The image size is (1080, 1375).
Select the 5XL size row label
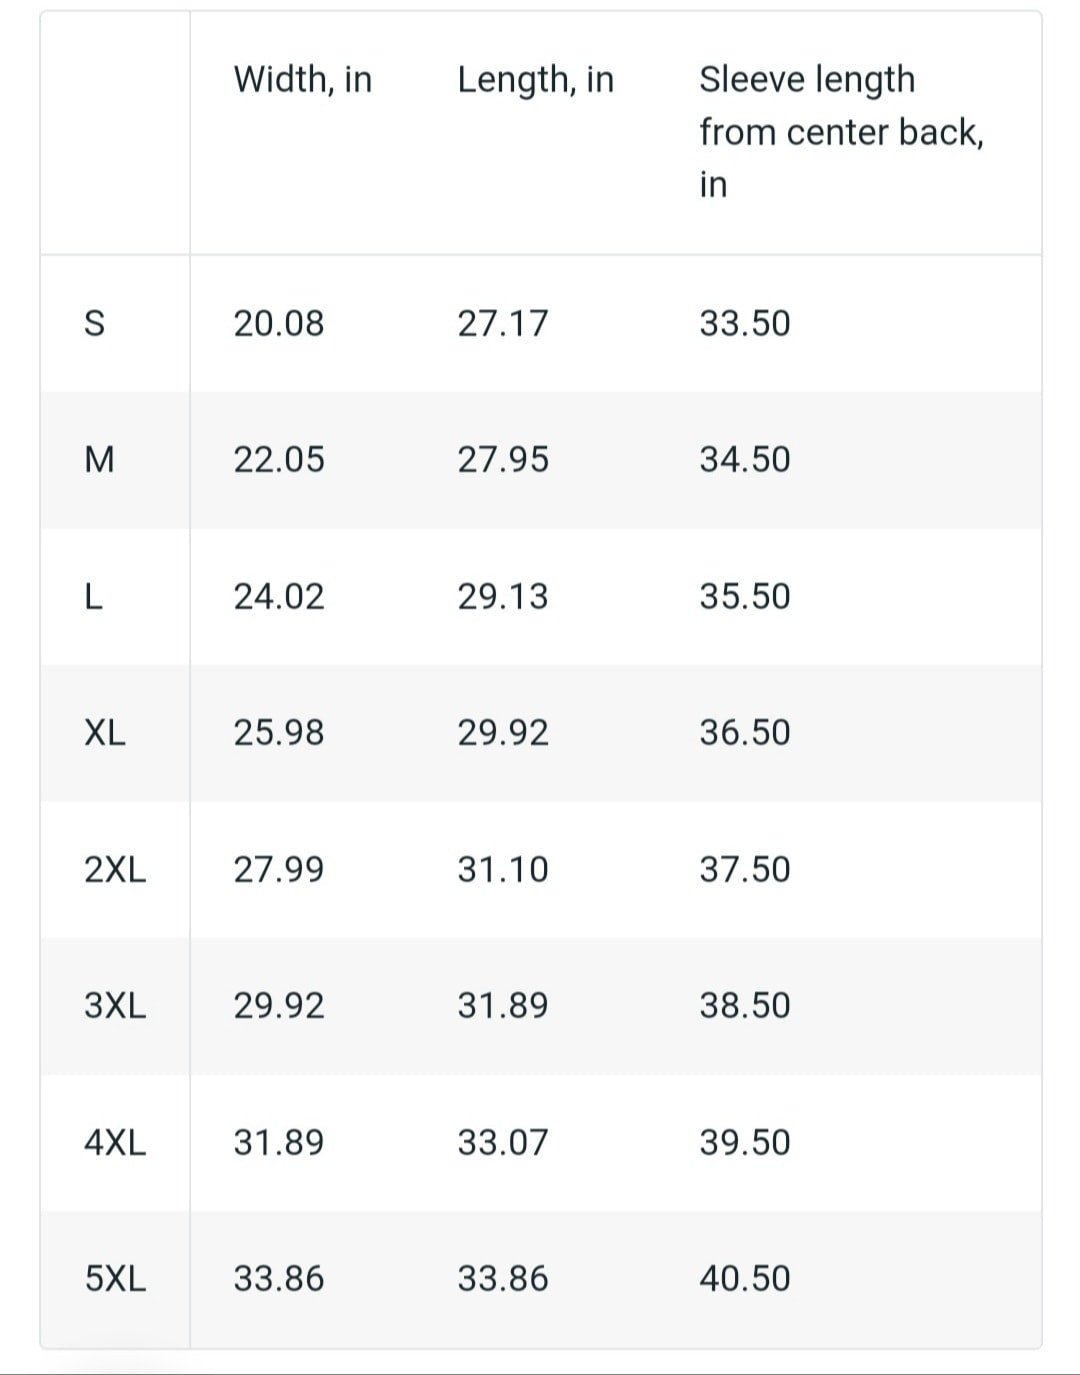(x=115, y=1279)
